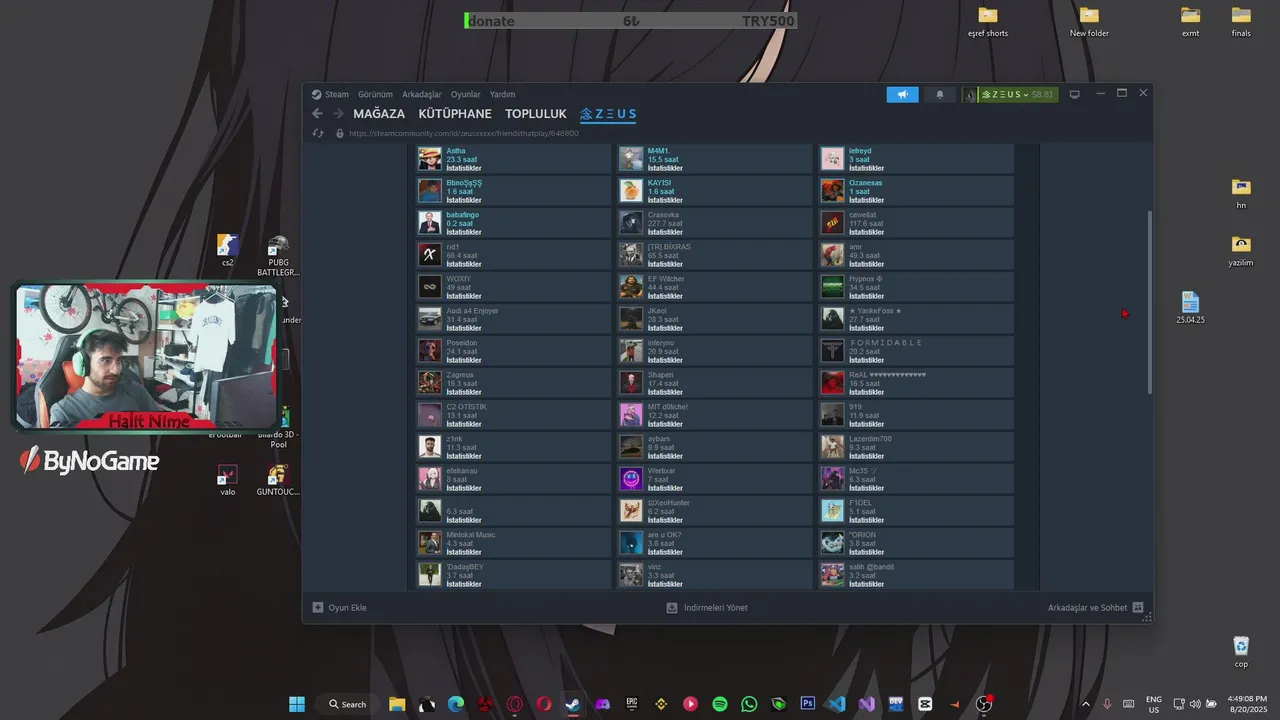The image size is (1280, 720).
Task: Open İstatistikler under F1DEL
Action: click(866, 520)
